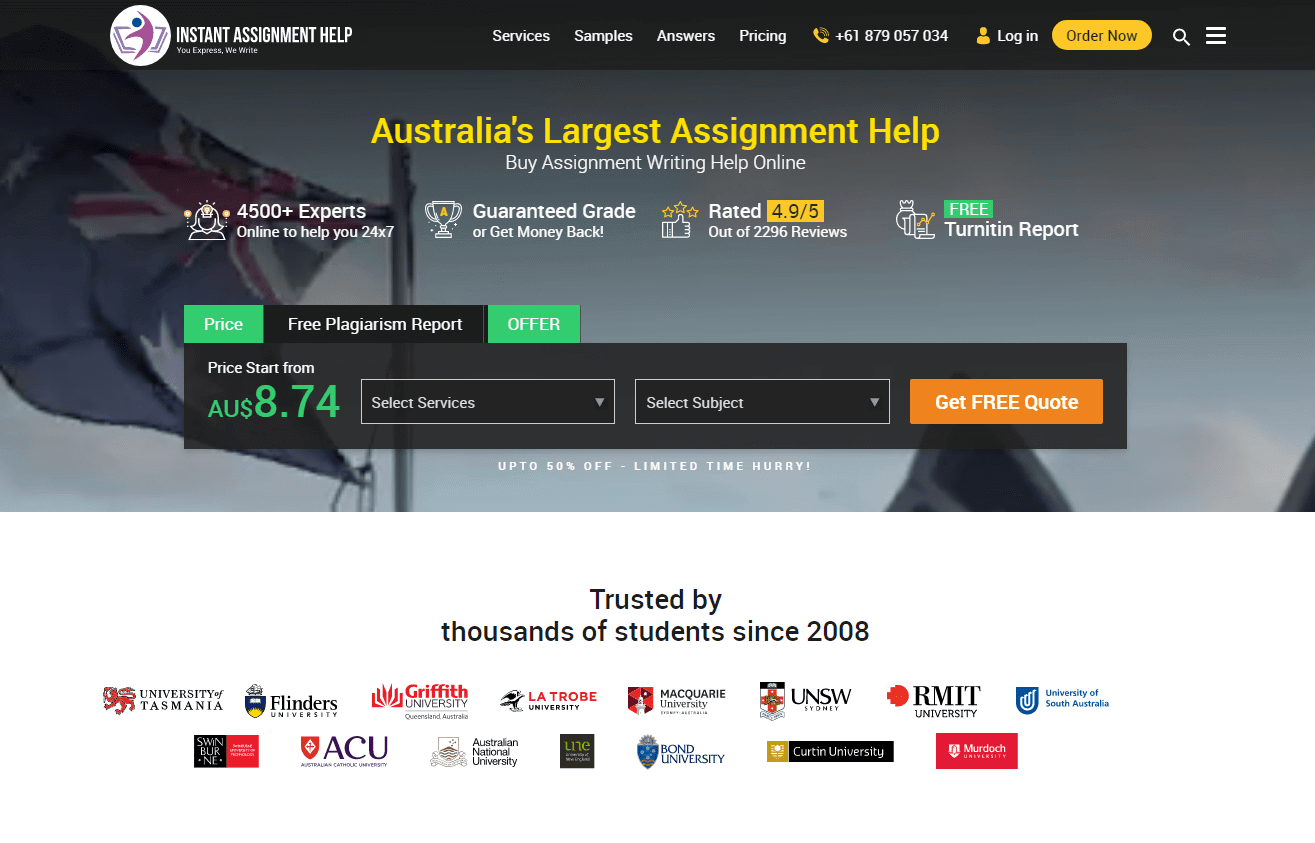
Task: Click 'or Get Money Back!' text
Action: [x=538, y=232]
